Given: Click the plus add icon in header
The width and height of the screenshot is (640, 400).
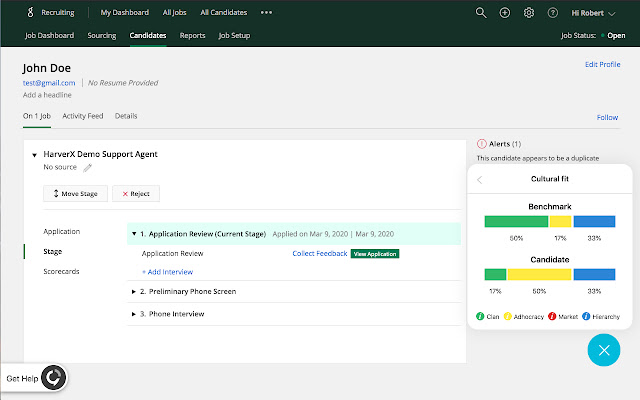Looking at the screenshot, I should point(505,13).
